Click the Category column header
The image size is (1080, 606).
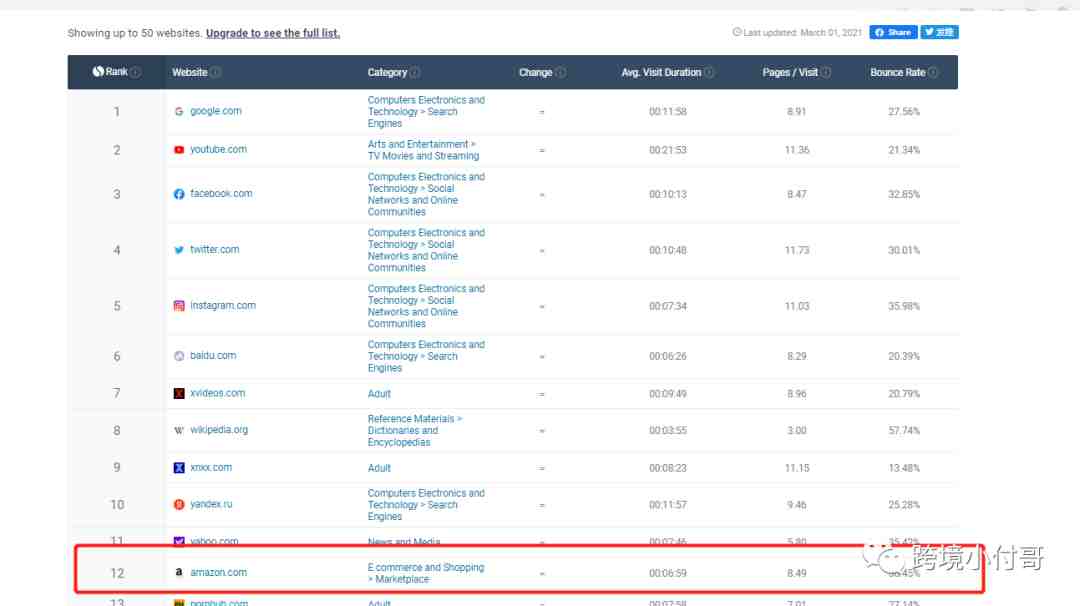(x=387, y=72)
